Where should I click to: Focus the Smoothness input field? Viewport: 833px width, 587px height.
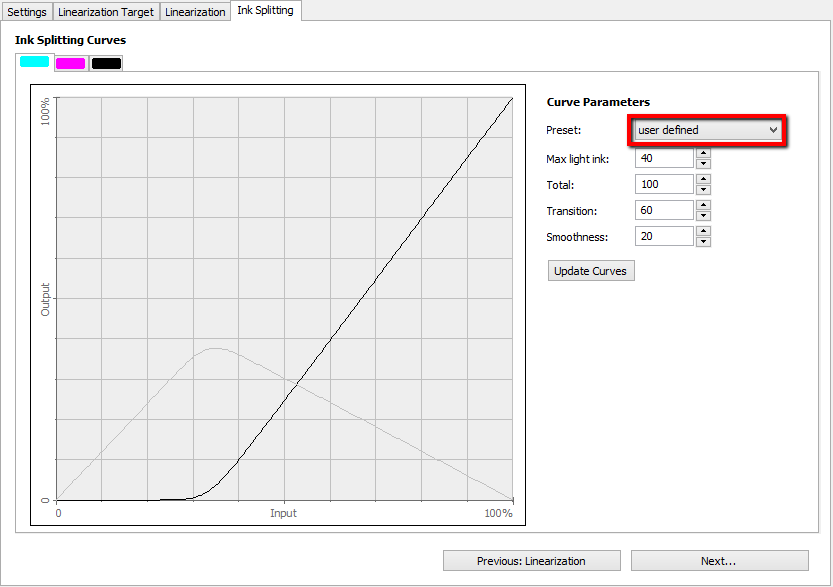664,236
